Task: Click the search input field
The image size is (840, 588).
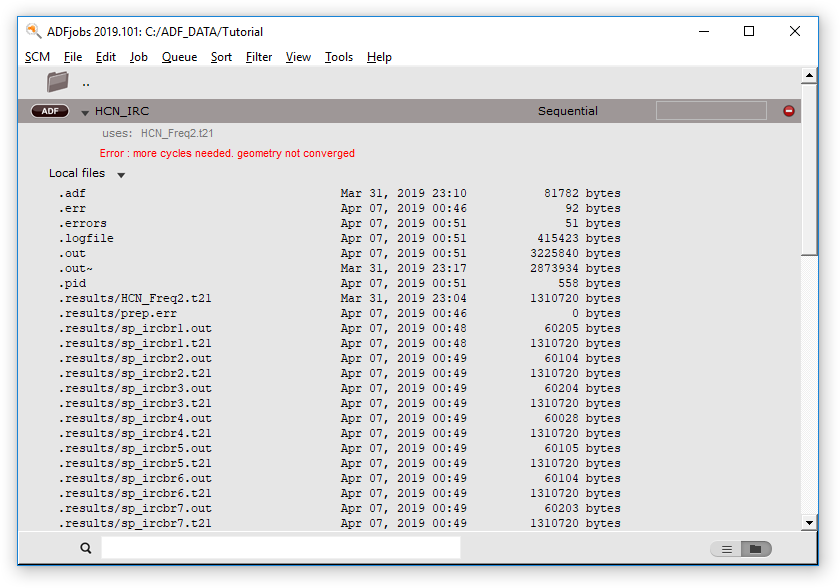Action: pos(281,548)
